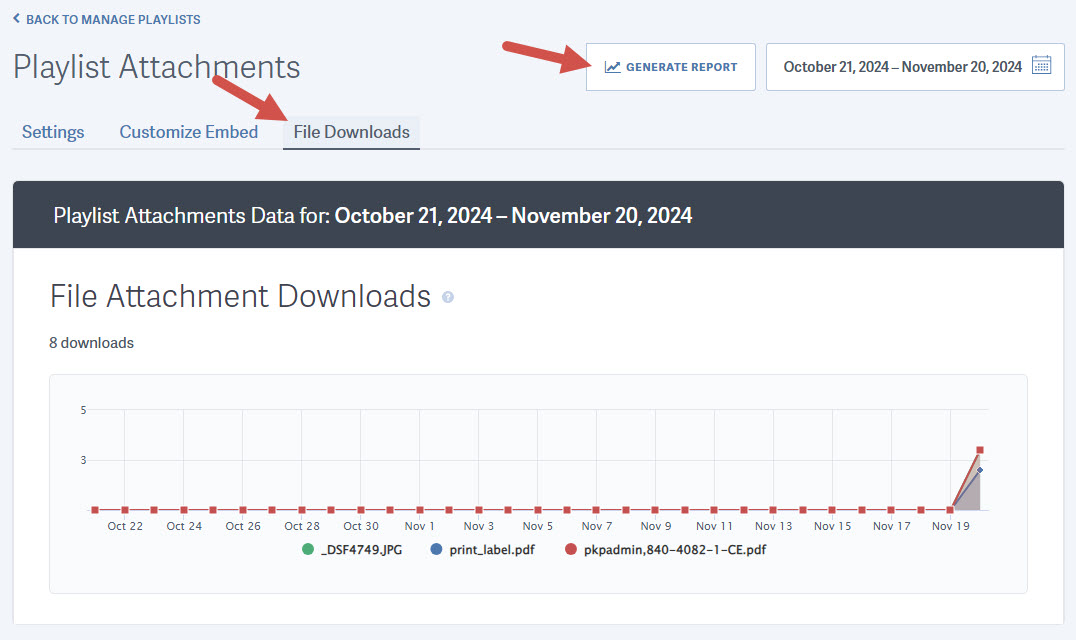Open the October 21 – November 20 date range

pyautogui.click(x=902, y=67)
